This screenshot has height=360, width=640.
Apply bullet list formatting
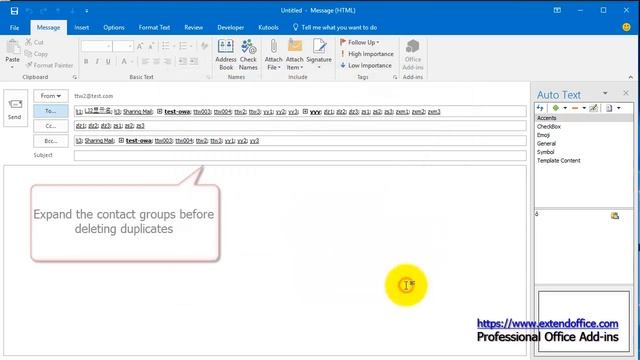pyautogui.click(x=166, y=46)
